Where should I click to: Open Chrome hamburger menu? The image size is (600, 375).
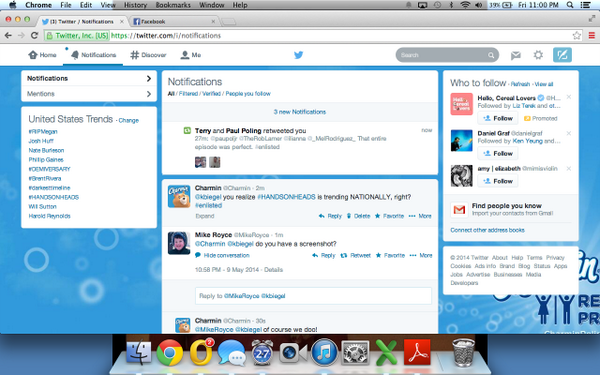click(x=592, y=36)
